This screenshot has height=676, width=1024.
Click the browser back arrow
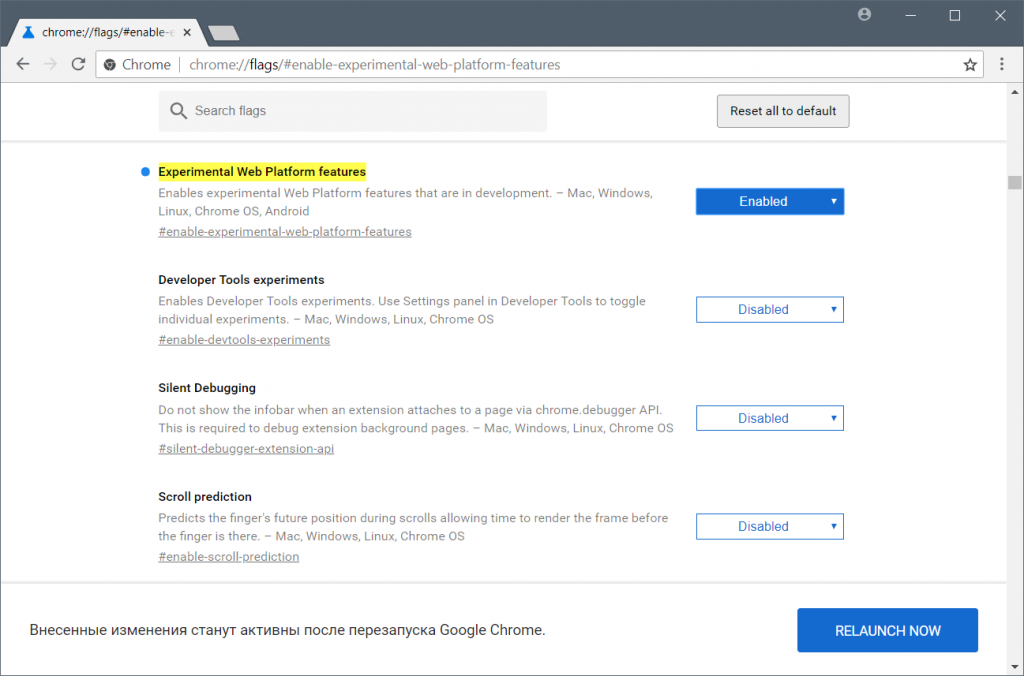22,65
